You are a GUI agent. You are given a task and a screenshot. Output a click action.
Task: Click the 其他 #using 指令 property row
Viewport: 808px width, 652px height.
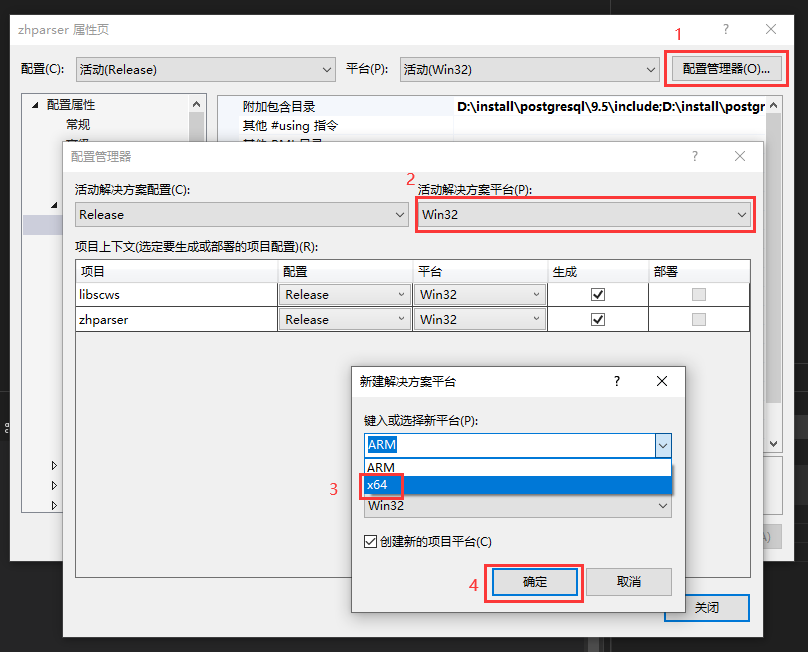click(492, 125)
